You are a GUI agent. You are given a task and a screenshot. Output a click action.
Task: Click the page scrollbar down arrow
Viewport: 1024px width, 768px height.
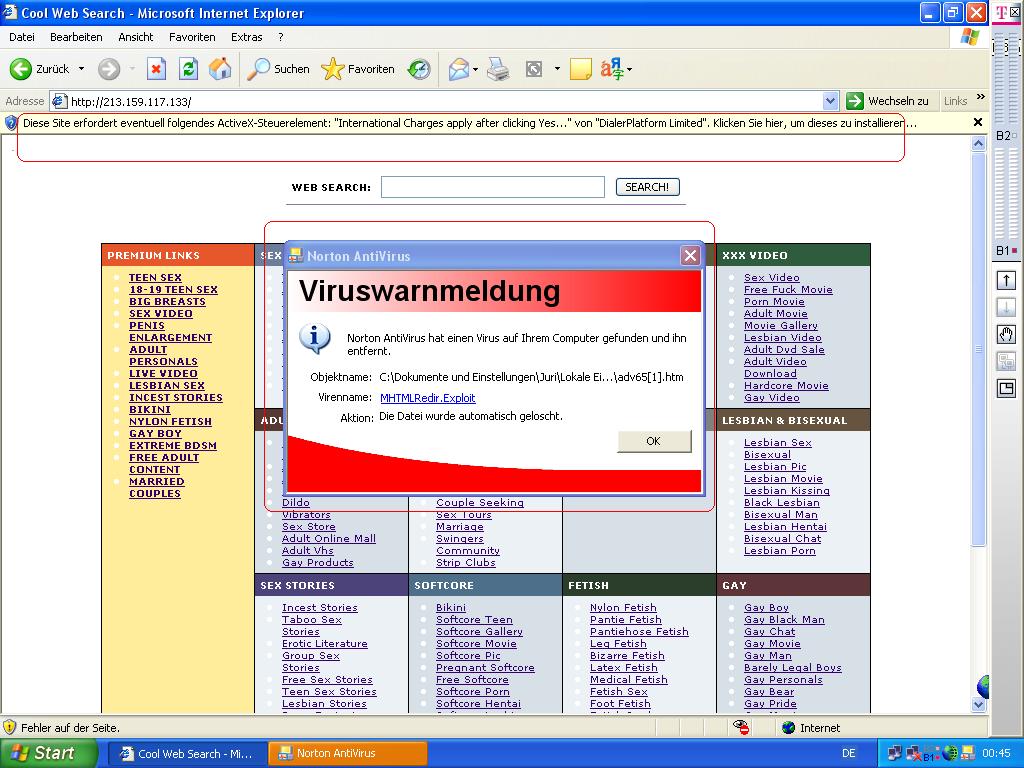tap(978, 705)
